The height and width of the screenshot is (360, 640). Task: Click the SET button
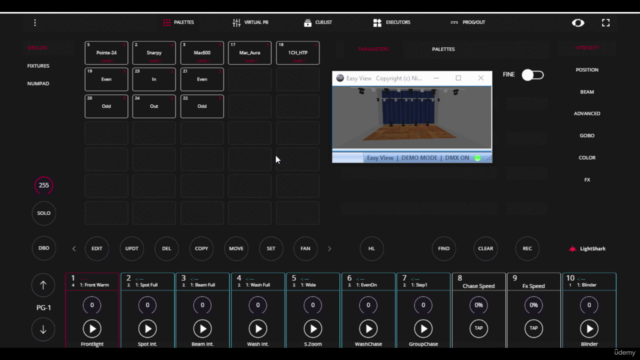click(x=271, y=249)
